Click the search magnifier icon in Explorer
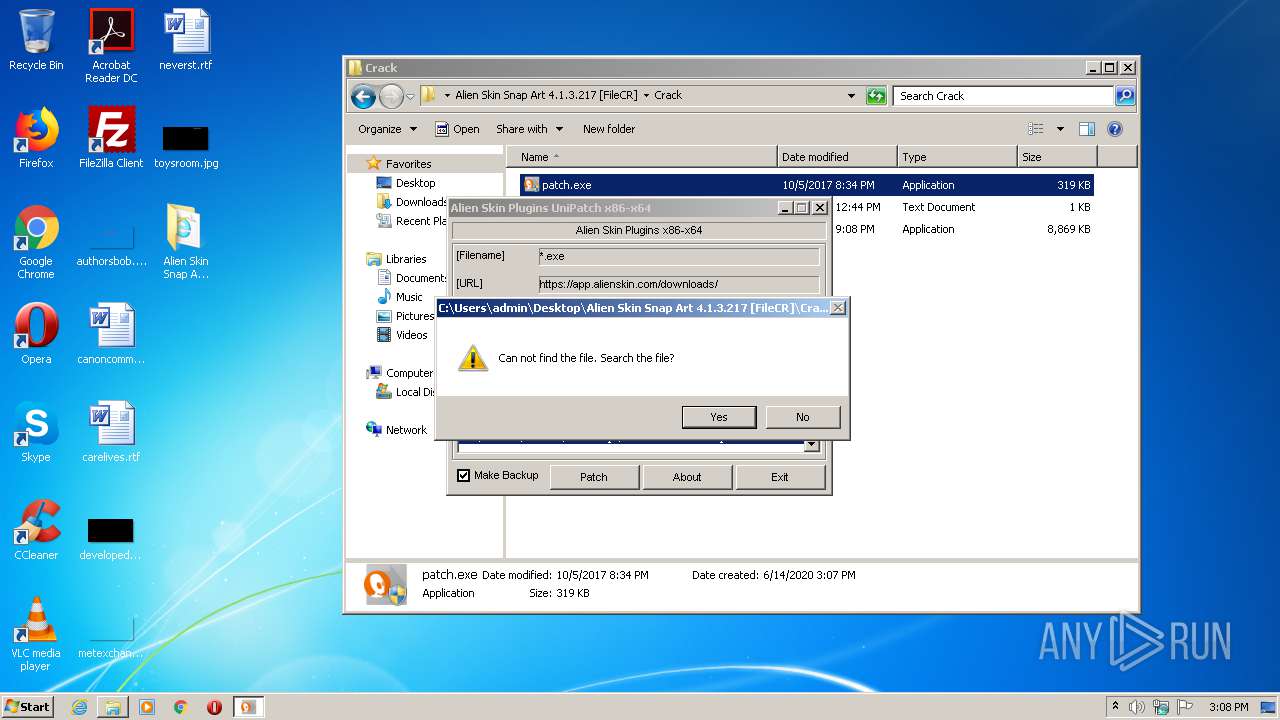 point(1125,96)
